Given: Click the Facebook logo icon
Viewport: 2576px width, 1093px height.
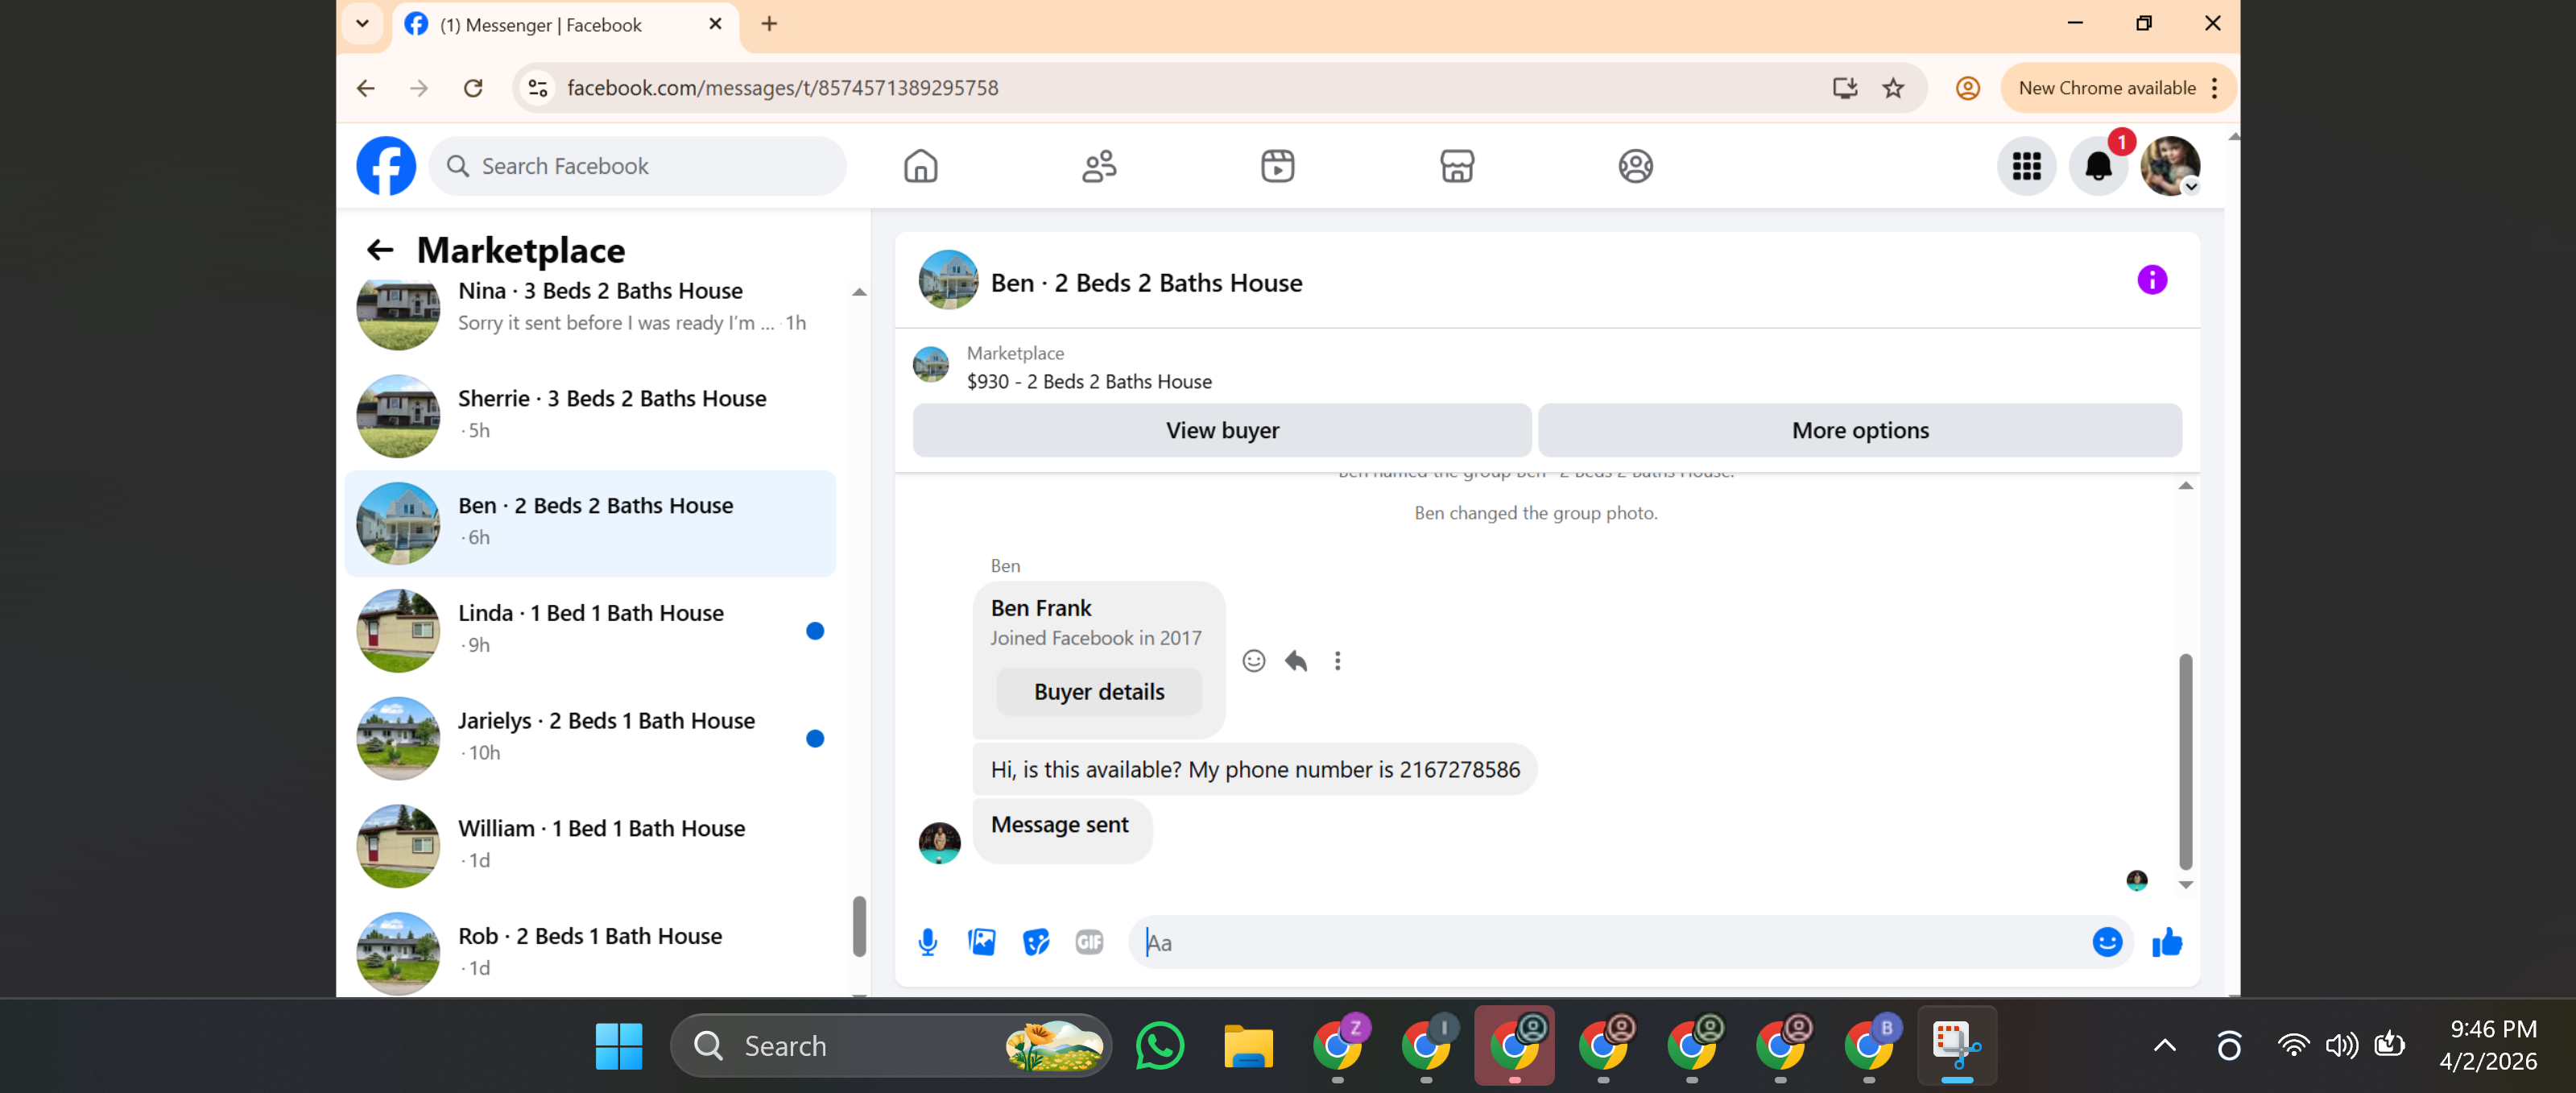Looking at the screenshot, I should click(x=386, y=166).
